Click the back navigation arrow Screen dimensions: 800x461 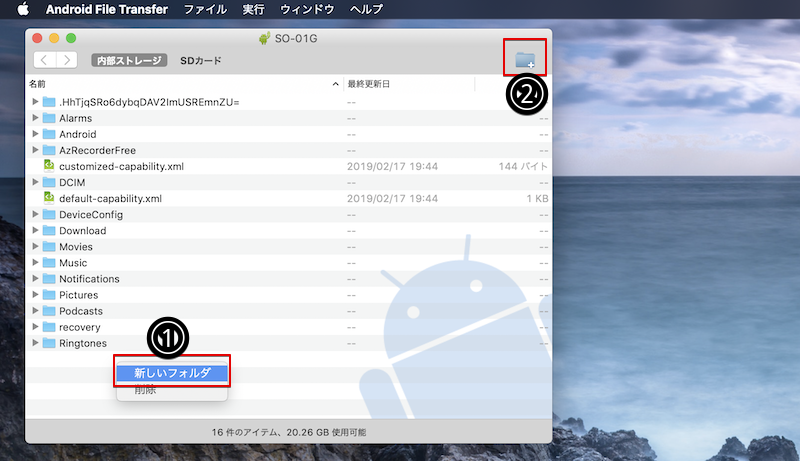[x=44, y=60]
